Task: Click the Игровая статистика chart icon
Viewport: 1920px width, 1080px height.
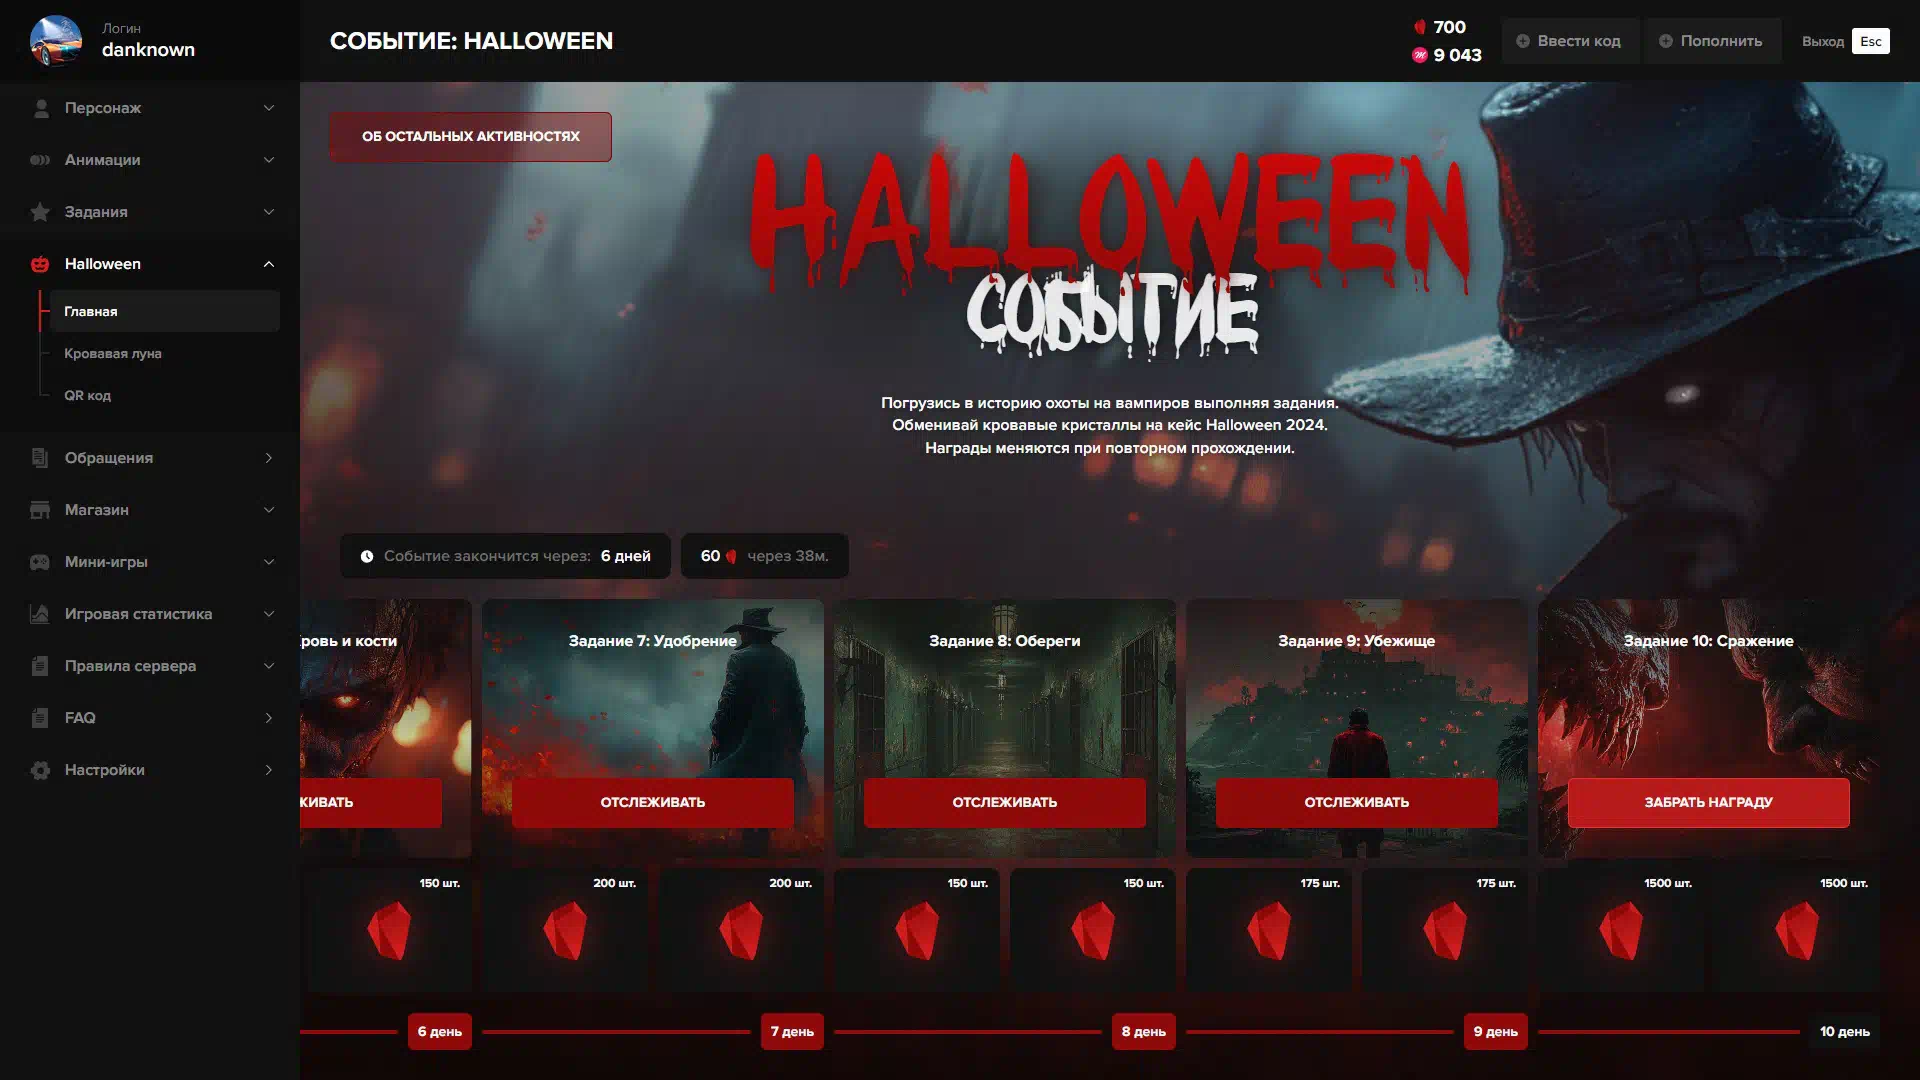Action: click(40, 614)
